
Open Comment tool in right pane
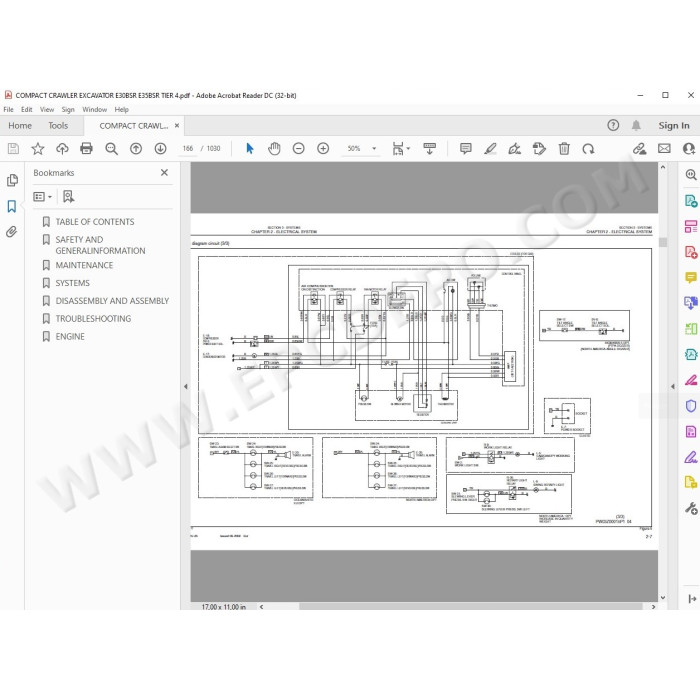coord(691,278)
